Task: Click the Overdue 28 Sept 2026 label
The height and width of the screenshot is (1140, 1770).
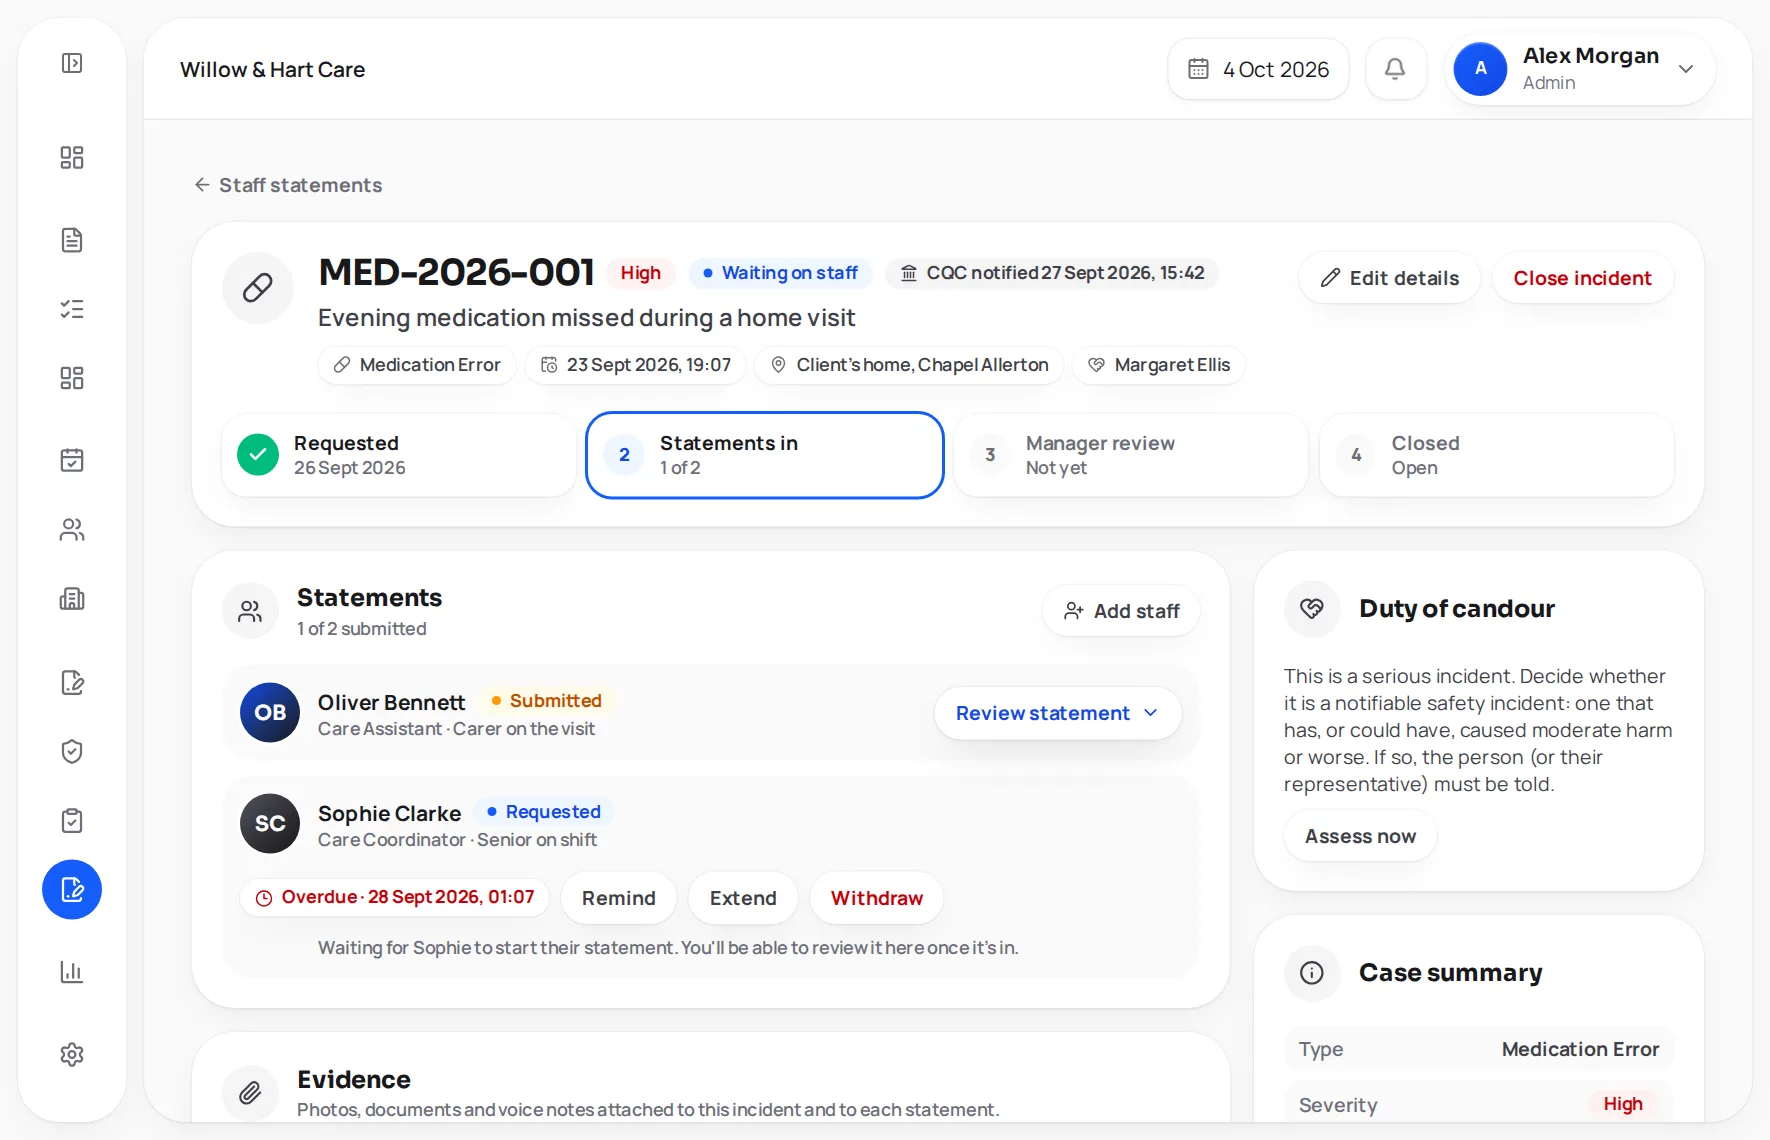Action: [x=395, y=897]
